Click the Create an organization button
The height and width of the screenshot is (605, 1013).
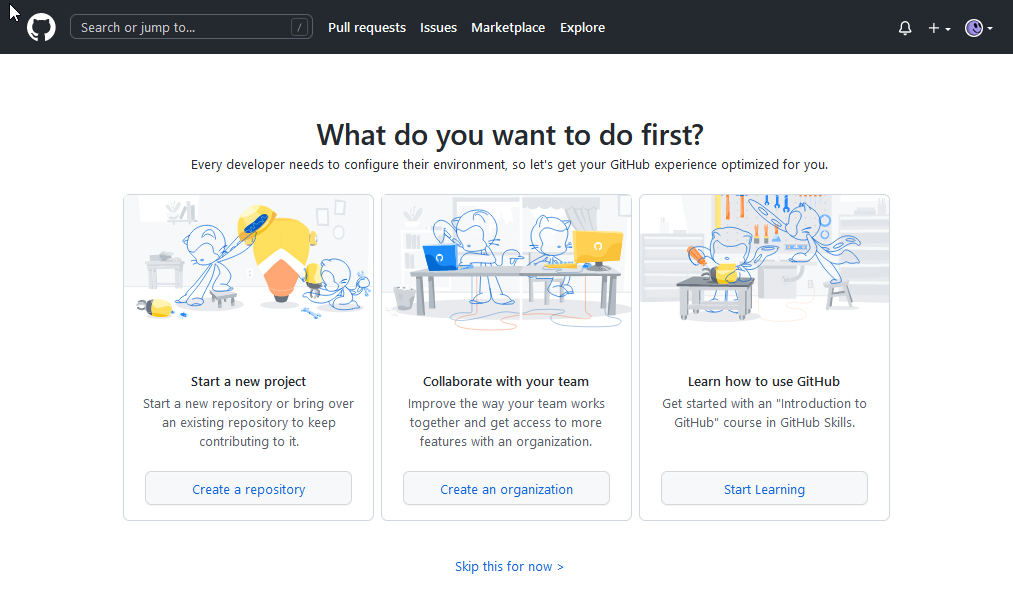pos(506,489)
